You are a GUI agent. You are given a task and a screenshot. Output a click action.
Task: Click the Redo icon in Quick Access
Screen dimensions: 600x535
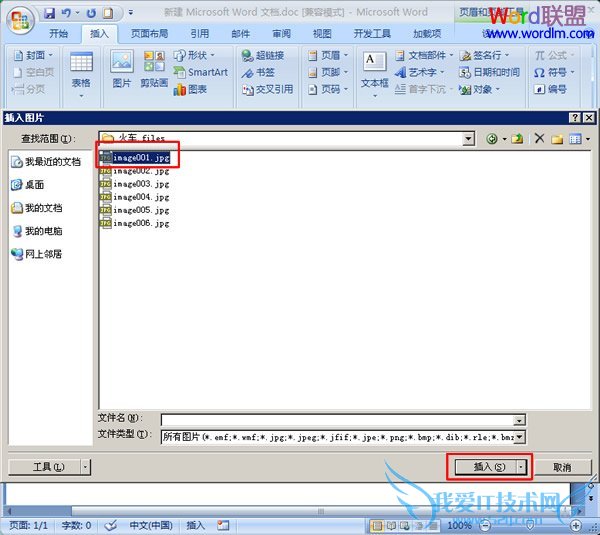click(x=91, y=13)
